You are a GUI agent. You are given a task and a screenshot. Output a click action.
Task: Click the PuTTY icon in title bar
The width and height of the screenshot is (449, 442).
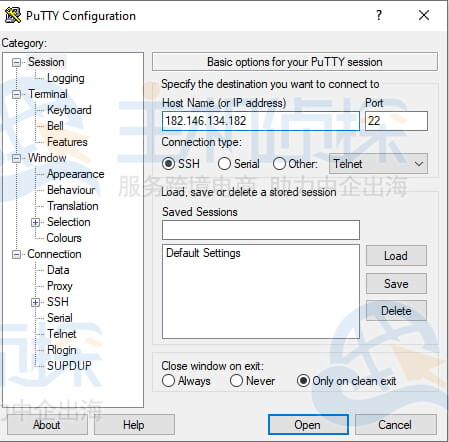[x=13, y=15]
